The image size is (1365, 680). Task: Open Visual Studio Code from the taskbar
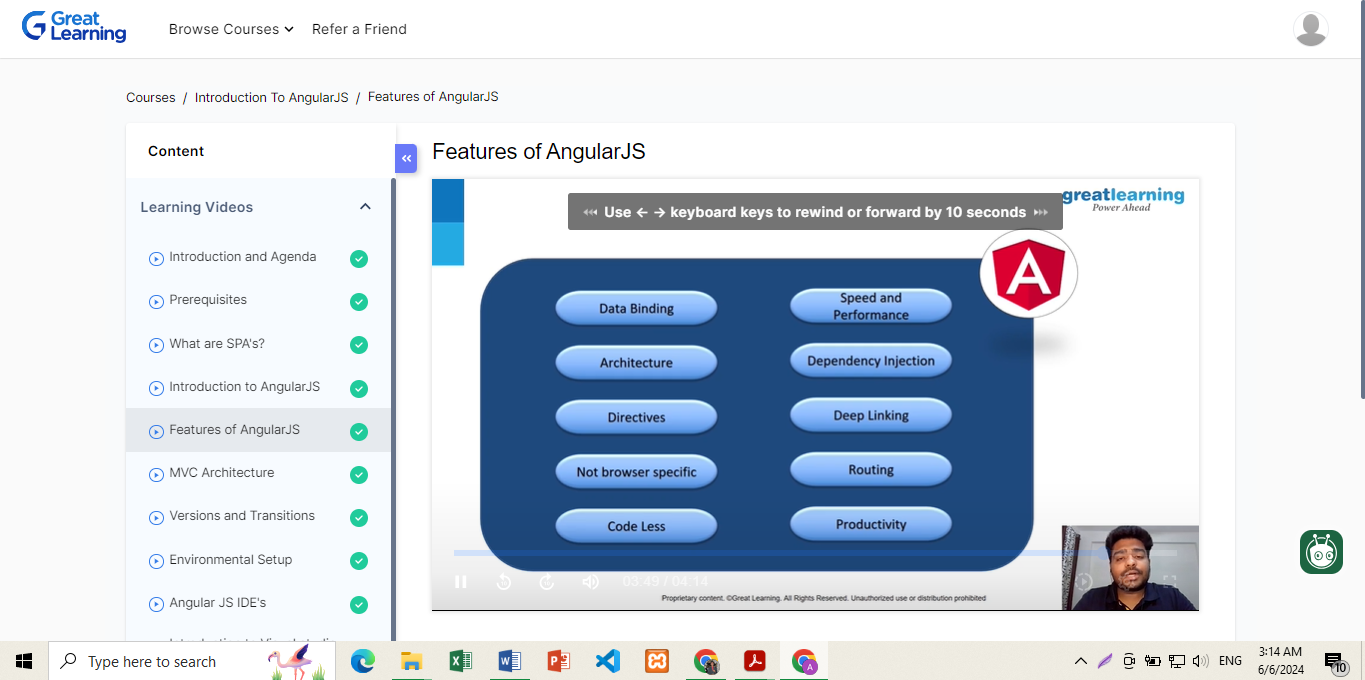(x=607, y=661)
